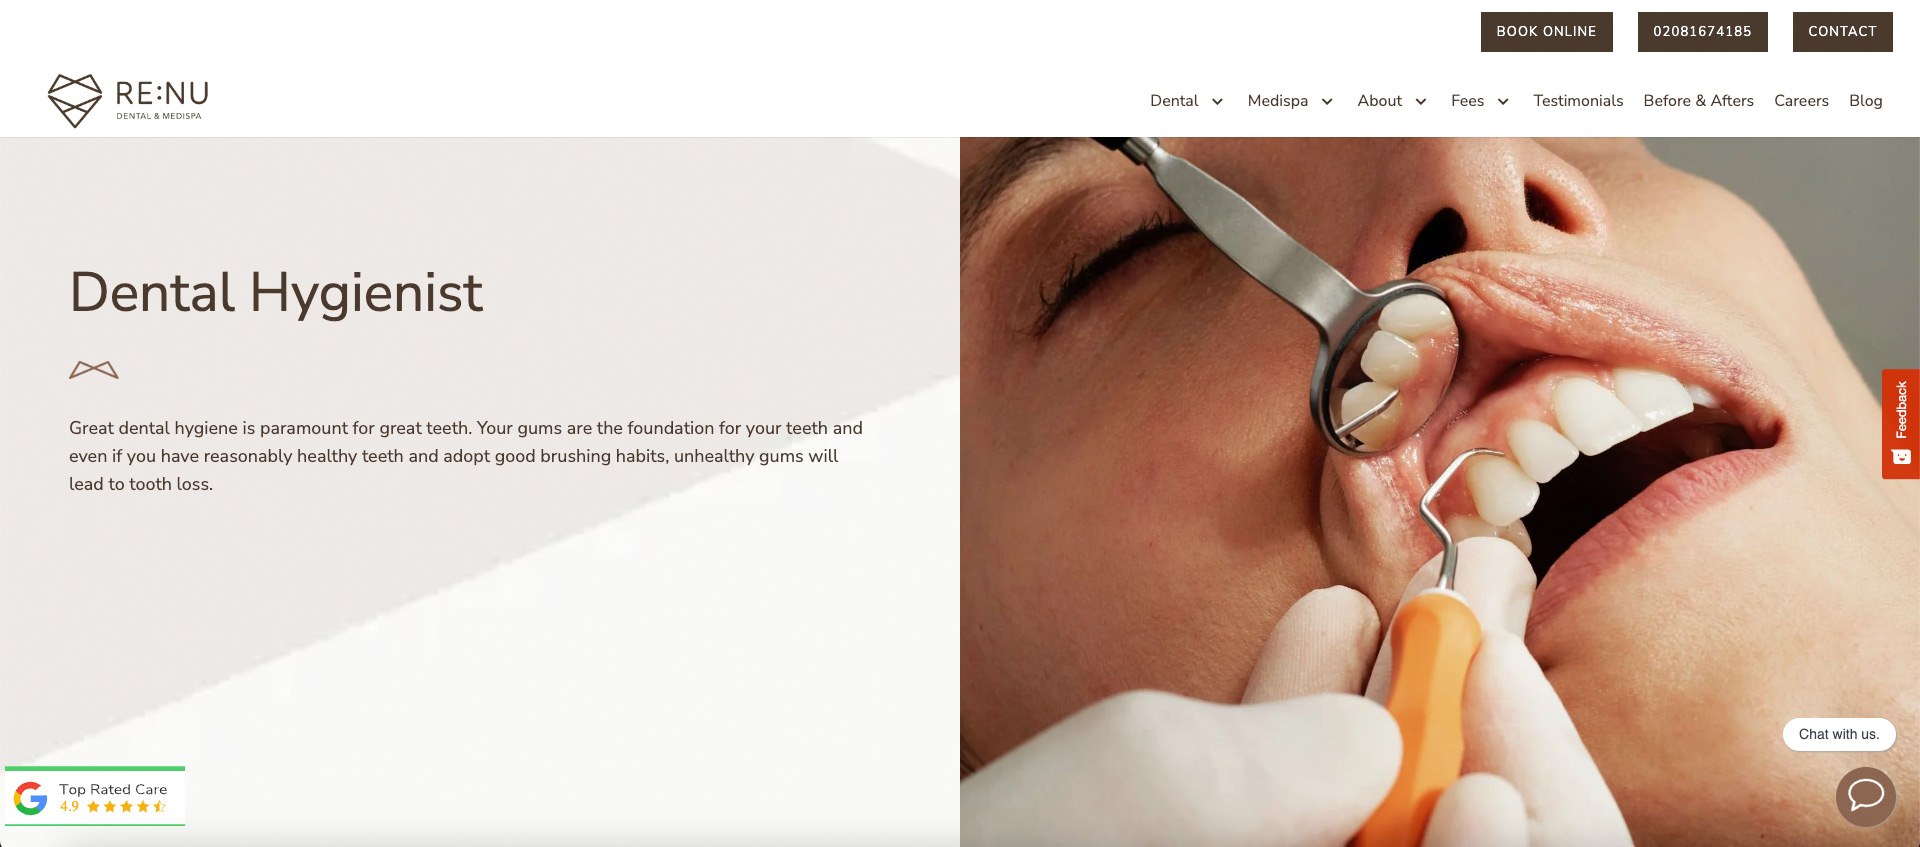Open the Careers page
This screenshot has height=847, width=1920.
(1801, 101)
